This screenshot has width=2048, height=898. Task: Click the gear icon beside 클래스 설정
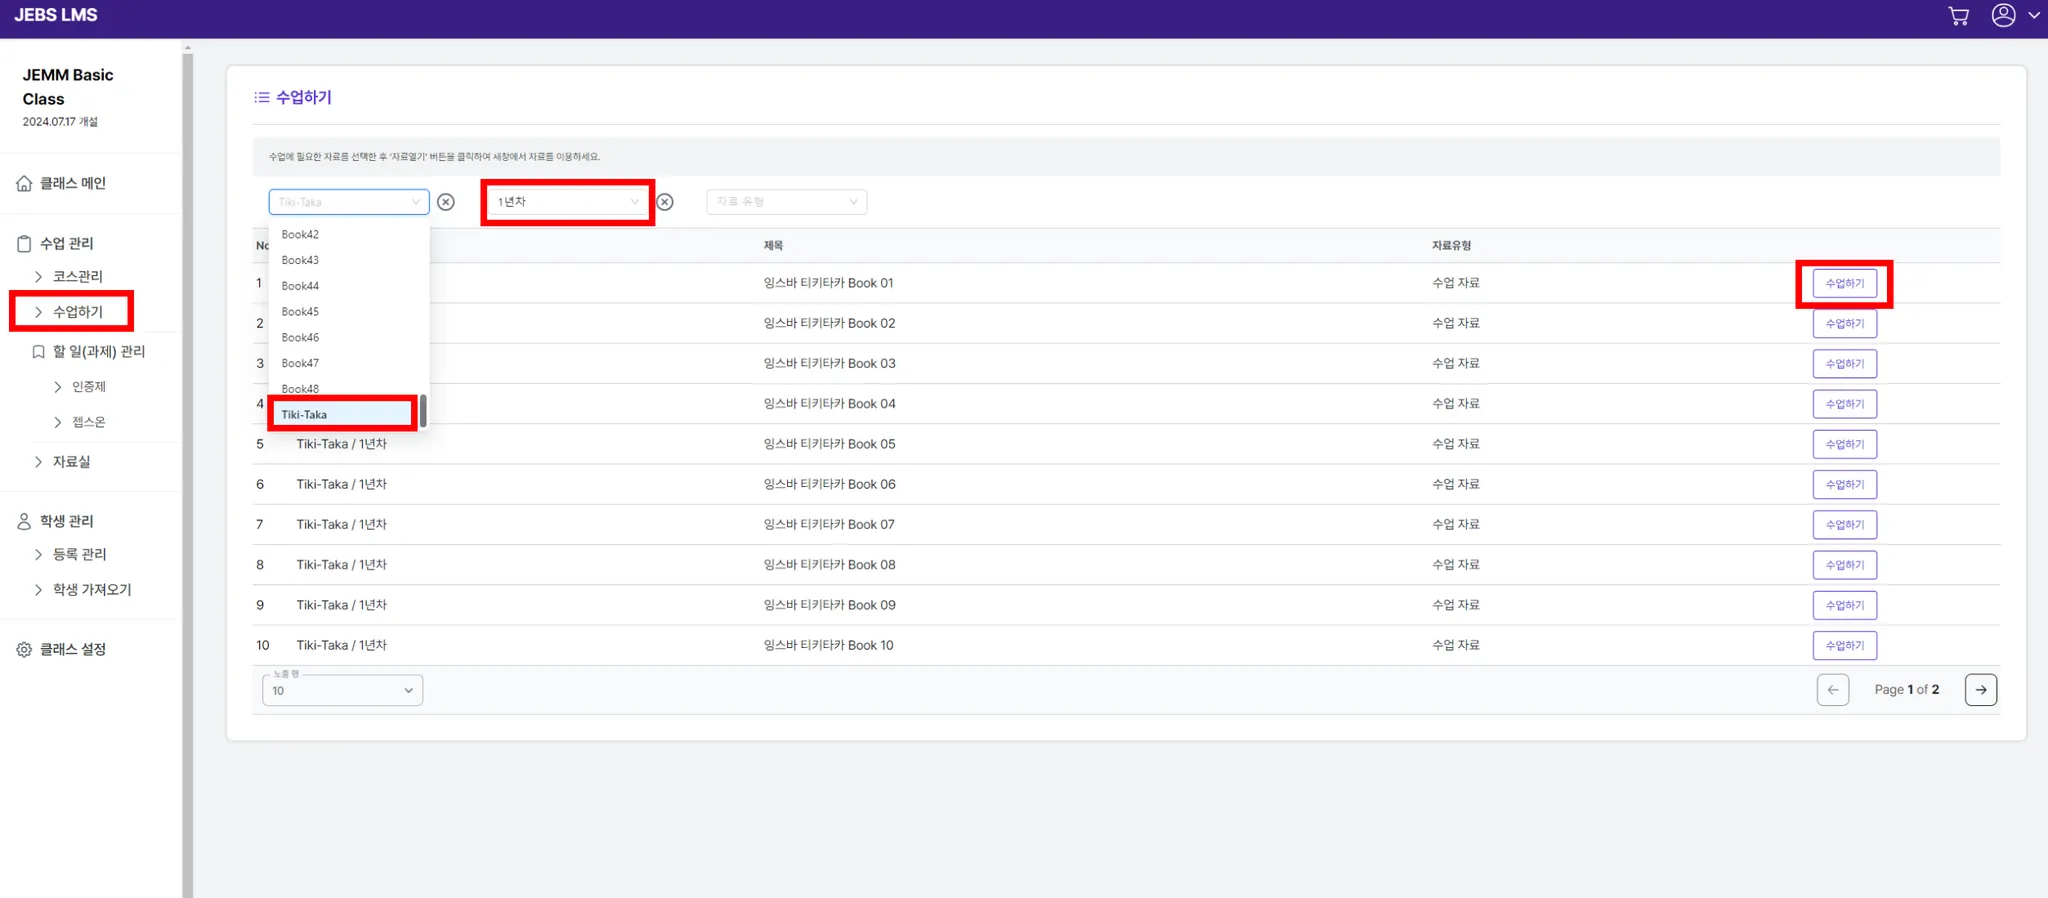24,649
